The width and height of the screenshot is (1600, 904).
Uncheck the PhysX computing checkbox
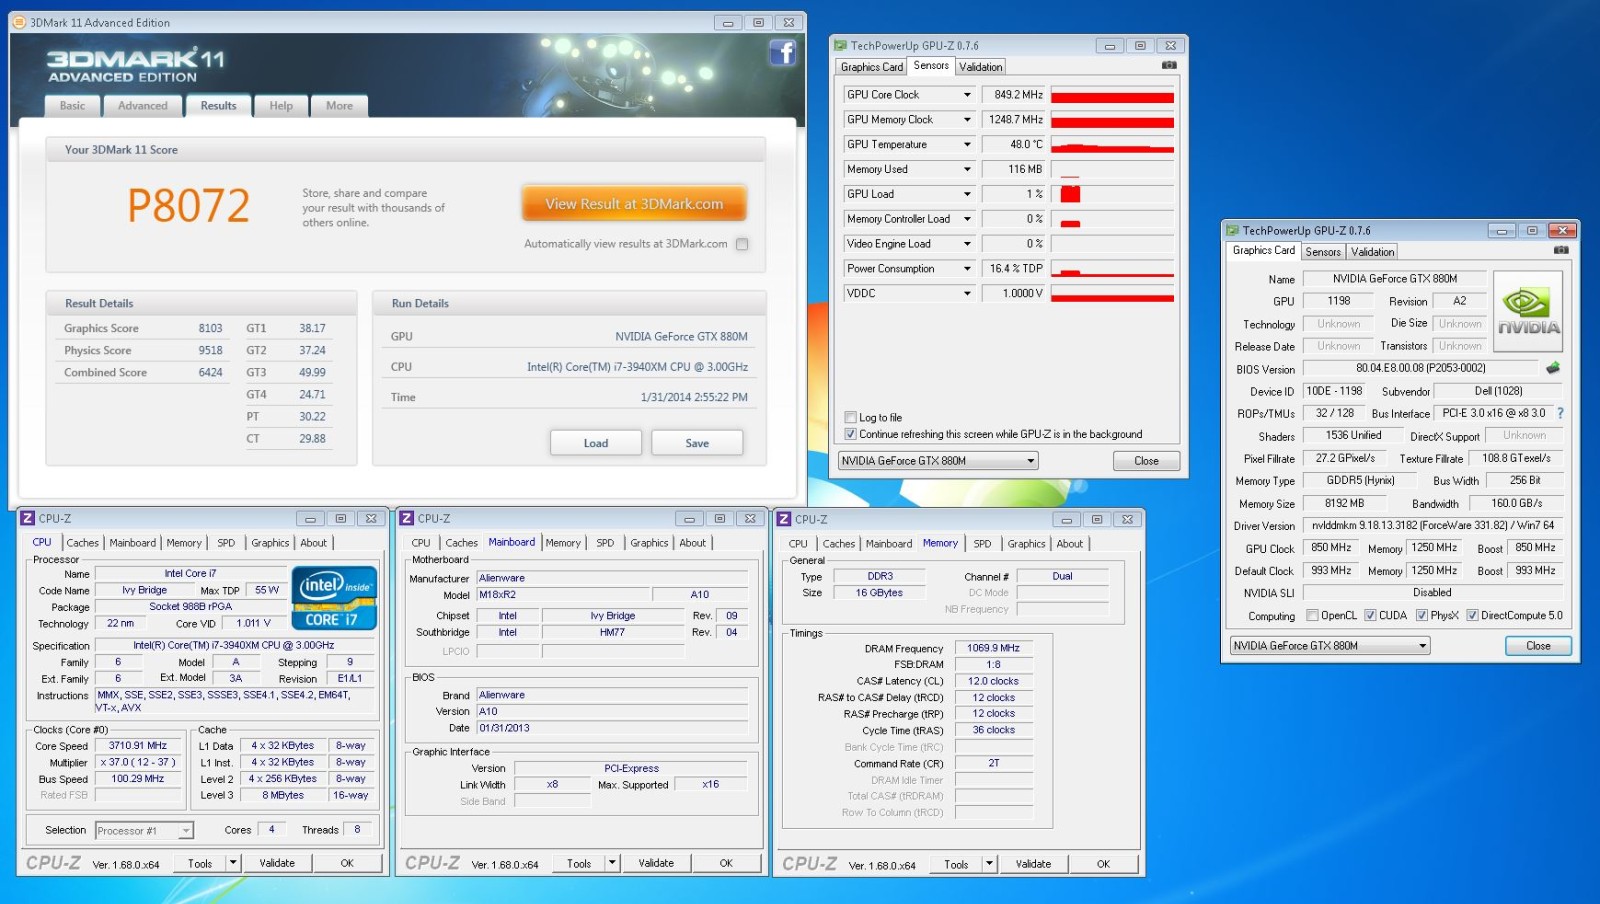tap(1422, 616)
